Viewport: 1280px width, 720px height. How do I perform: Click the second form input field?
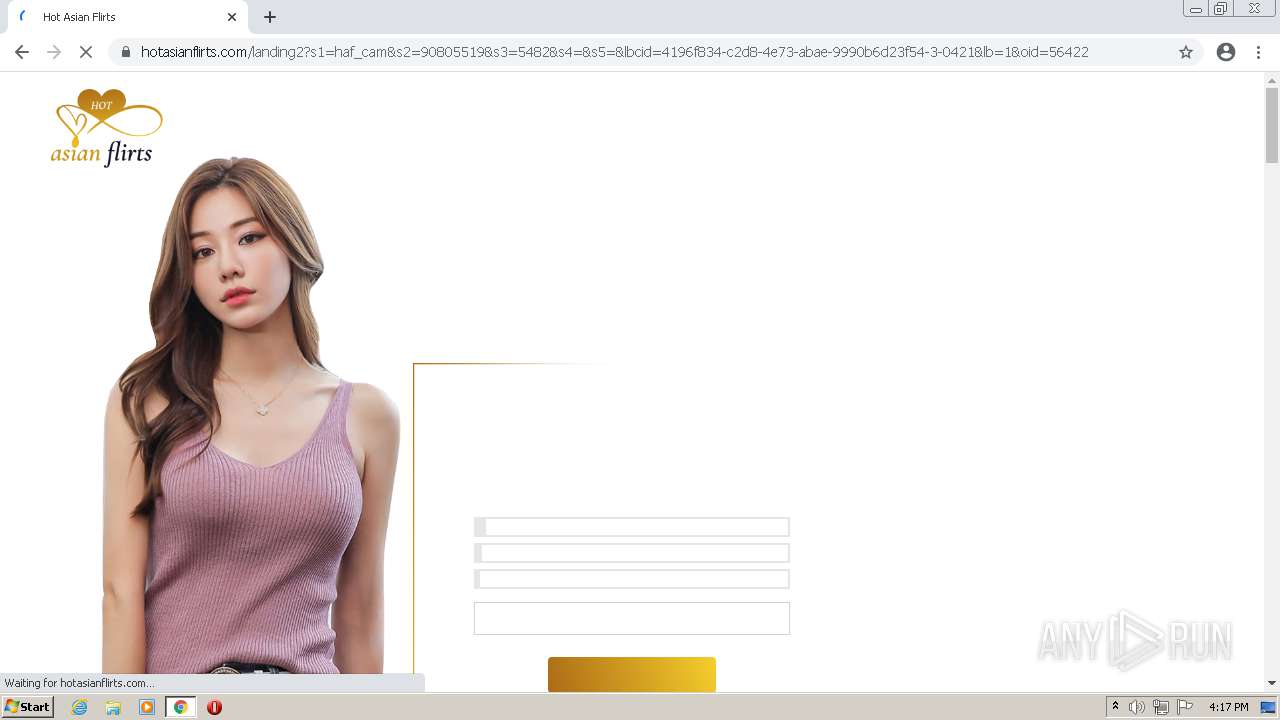[x=632, y=553]
